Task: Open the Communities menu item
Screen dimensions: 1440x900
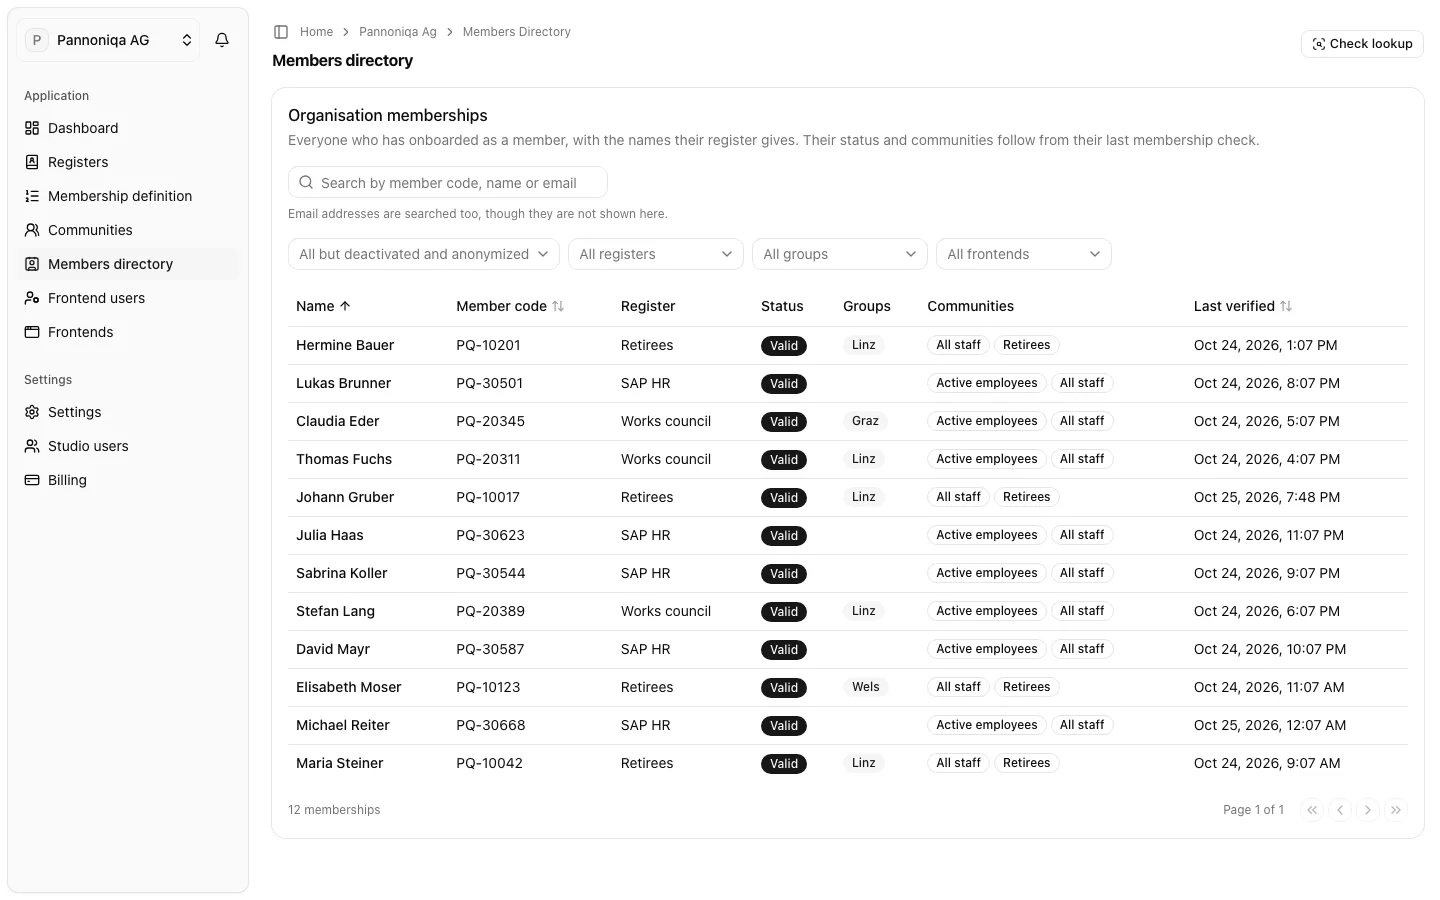Action: coord(128,230)
